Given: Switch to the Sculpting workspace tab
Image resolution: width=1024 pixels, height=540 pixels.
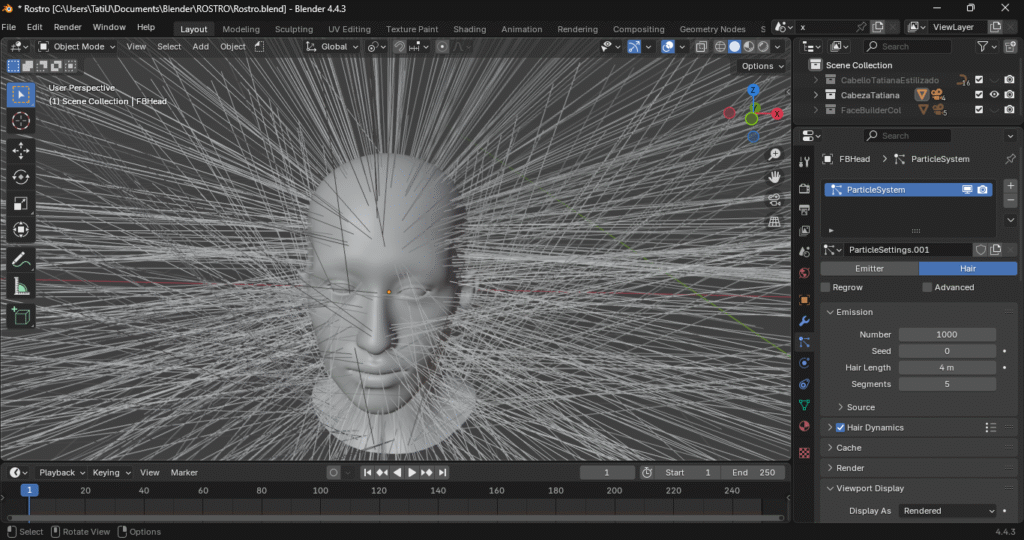Looking at the screenshot, I should coord(293,29).
